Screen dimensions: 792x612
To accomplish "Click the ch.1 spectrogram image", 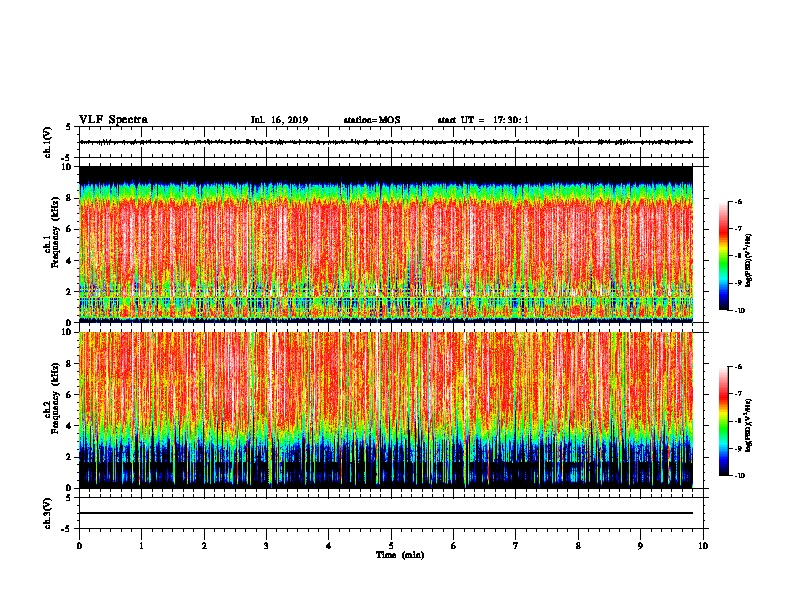I will pos(386,244).
